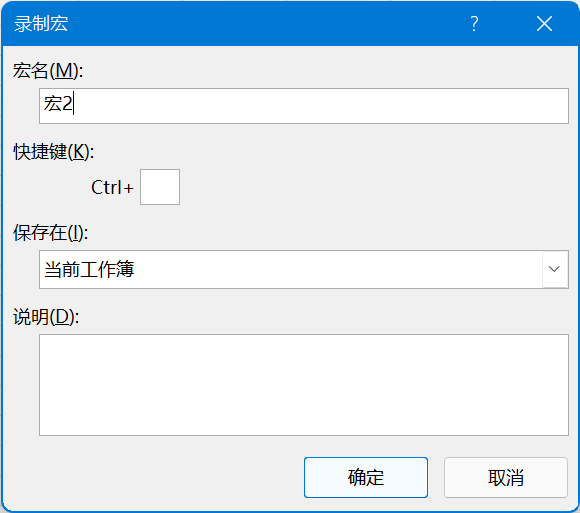
Task: Click the empty blue title bar area
Action: [x=259, y=24]
